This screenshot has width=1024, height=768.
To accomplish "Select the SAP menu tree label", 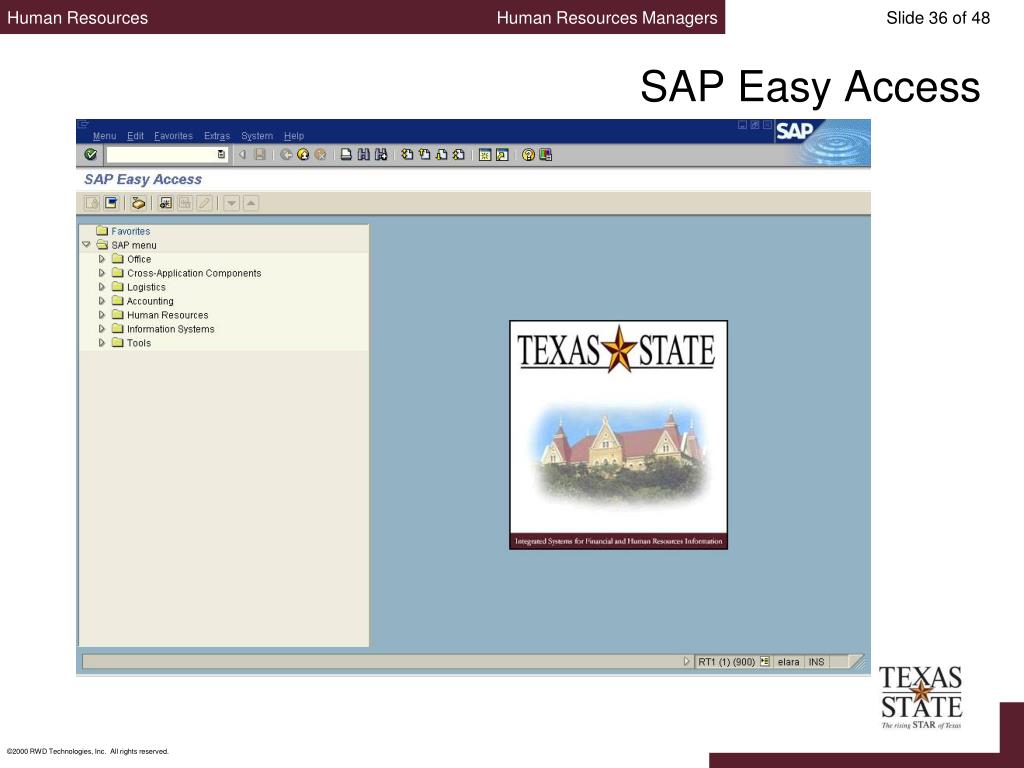I will pos(134,245).
